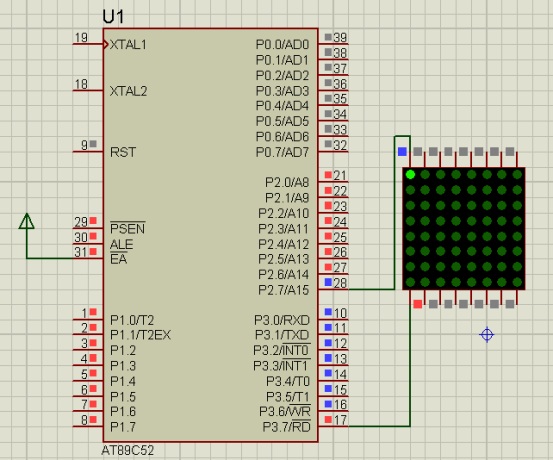This screenshot has height=460, width=553.
Task: Click the P1.0/T2 pin 1 indicator
Action: (93, 312)
